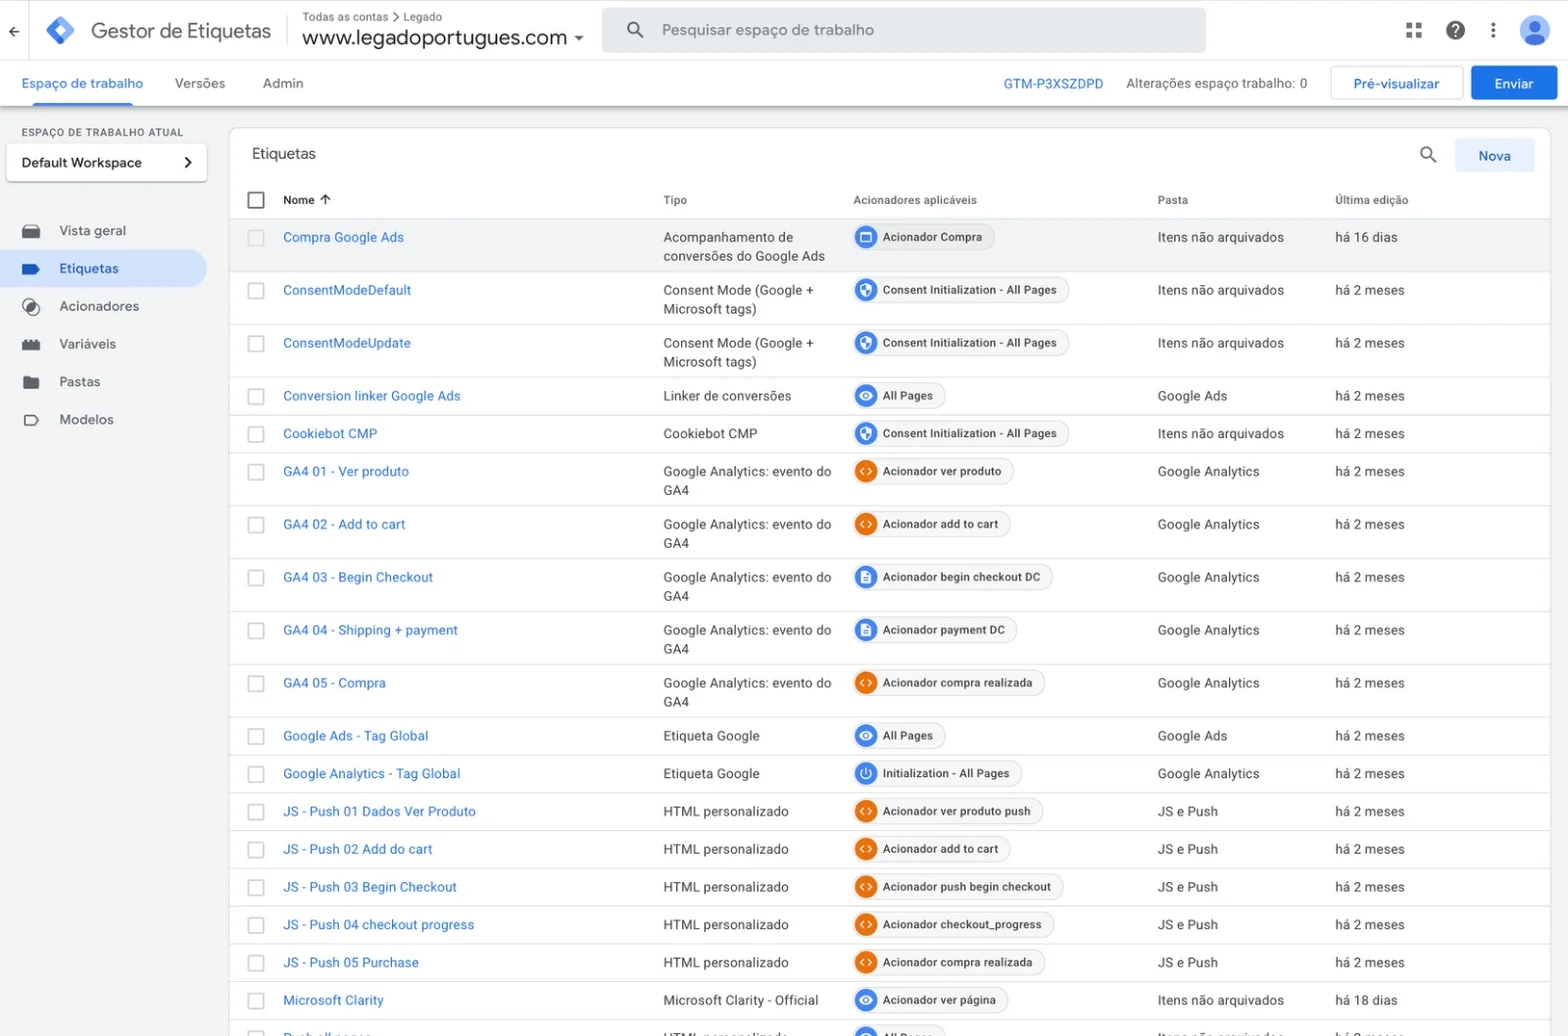The image size is (1568, 1036).
Task: Click the Acionadores sidebar icon
Action: [31, 307]
